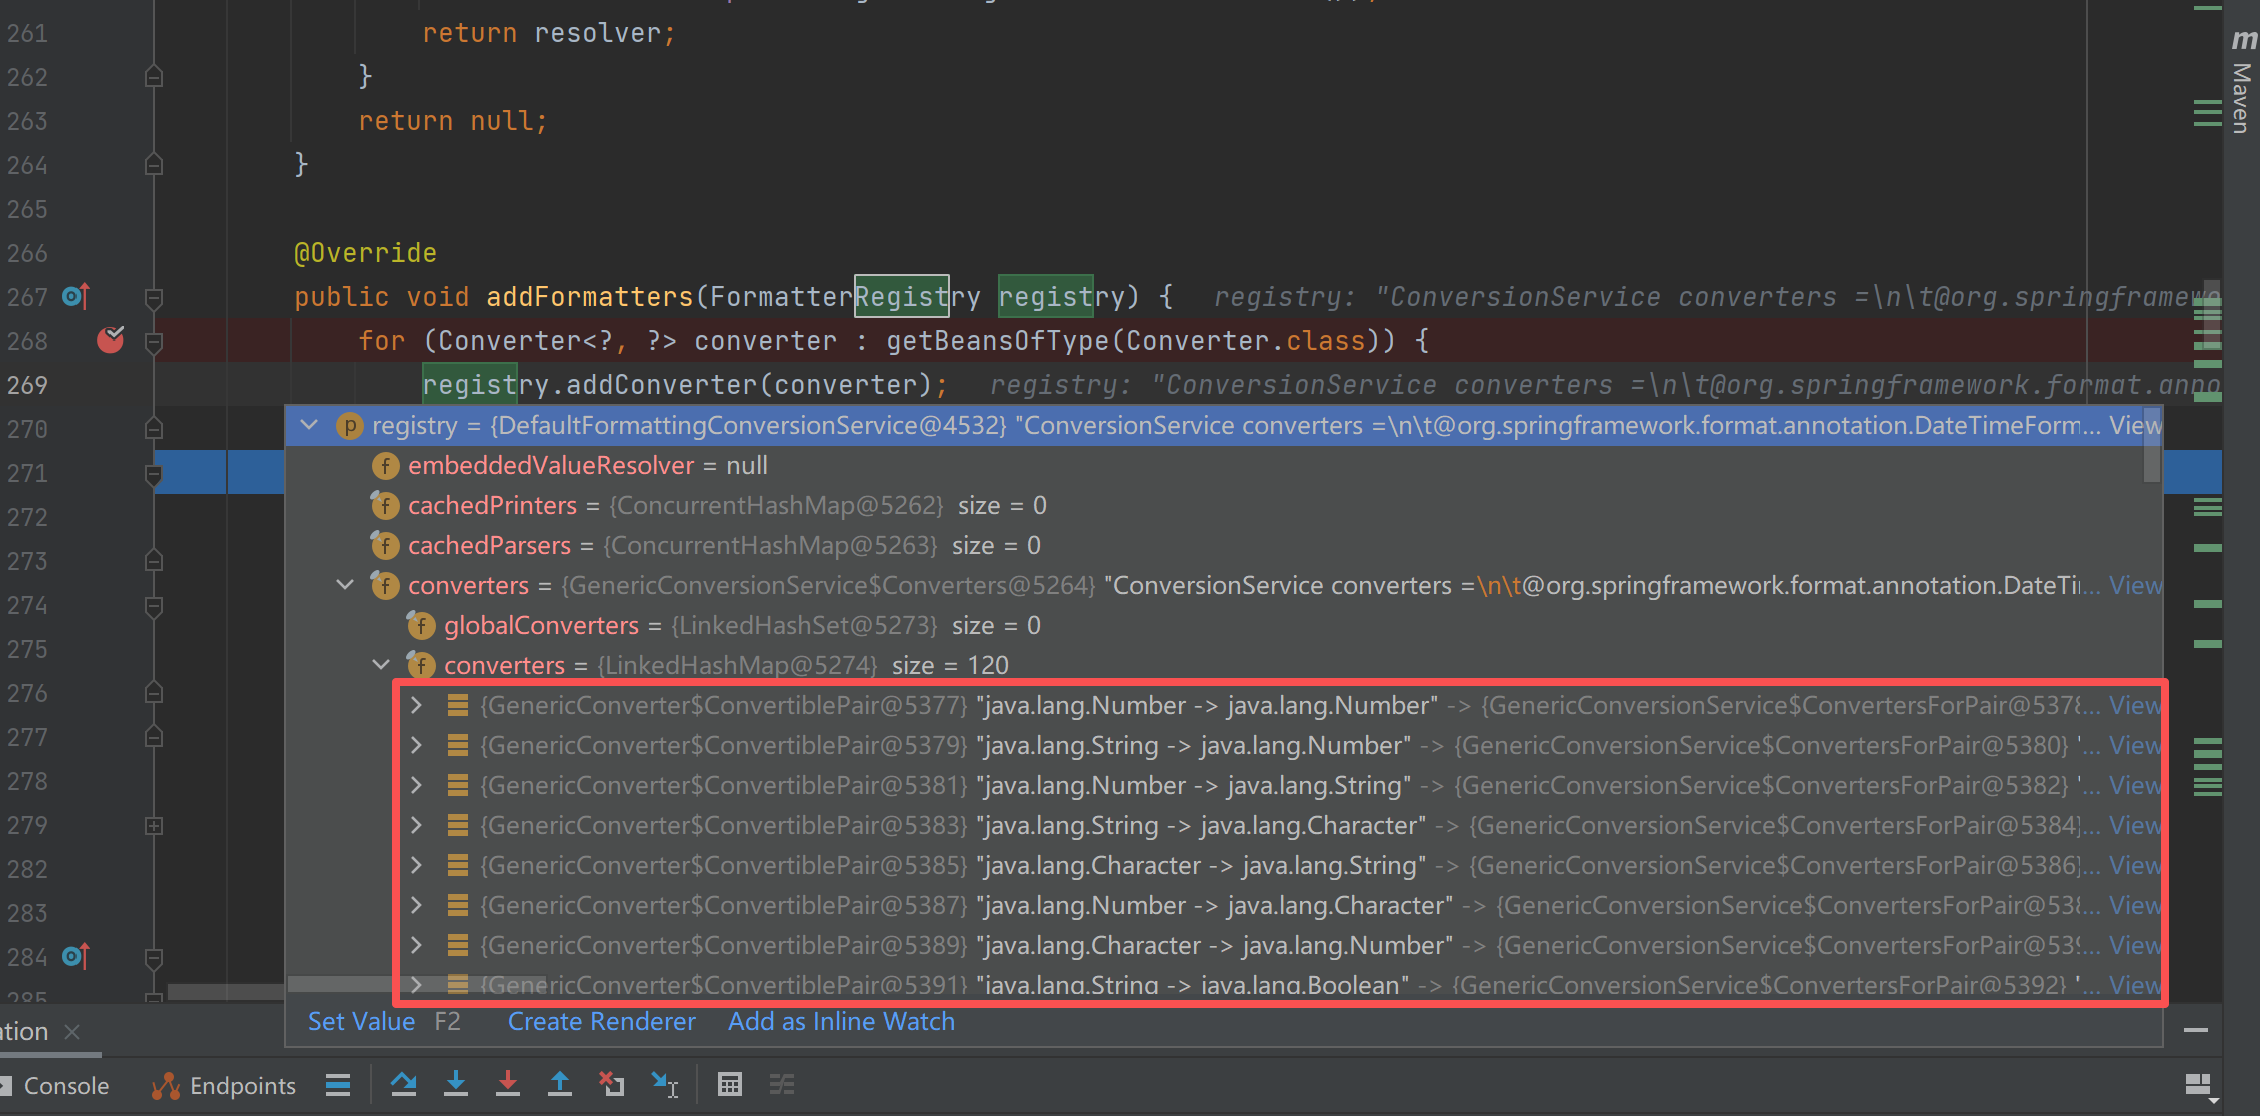The height and width of the screenshot is (1116, 2260).
Task: Collapse the converters LinkedHashMap node
Action: (x=381, y=665)
